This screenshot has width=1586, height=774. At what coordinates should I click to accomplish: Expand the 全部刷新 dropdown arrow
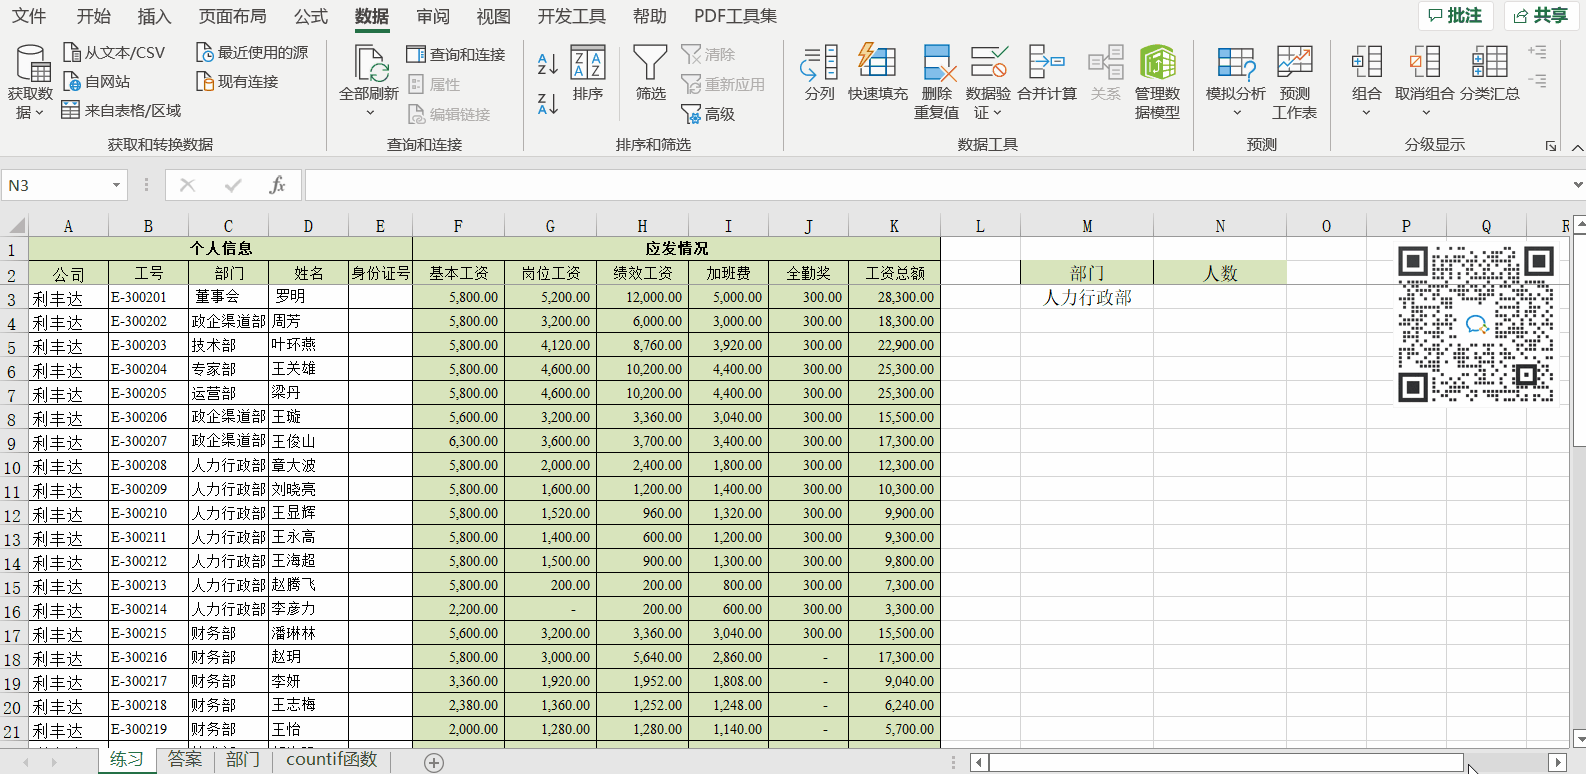[x=369, y=113]
